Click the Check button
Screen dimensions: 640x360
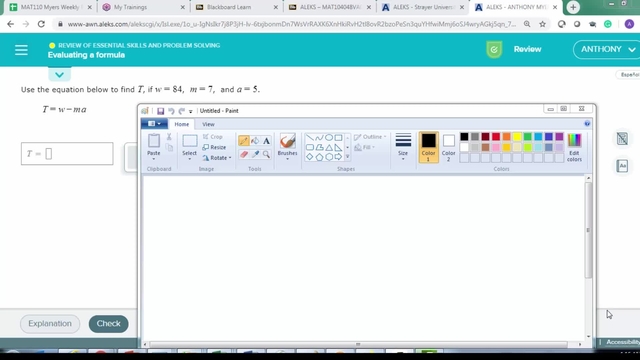109,324
